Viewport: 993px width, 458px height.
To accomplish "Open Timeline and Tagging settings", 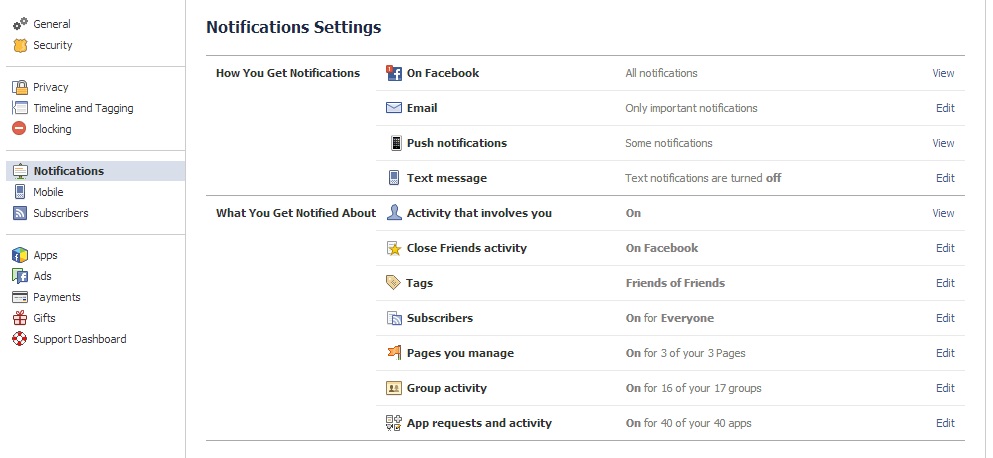I will pyautogui.click(x=83, y=108).
